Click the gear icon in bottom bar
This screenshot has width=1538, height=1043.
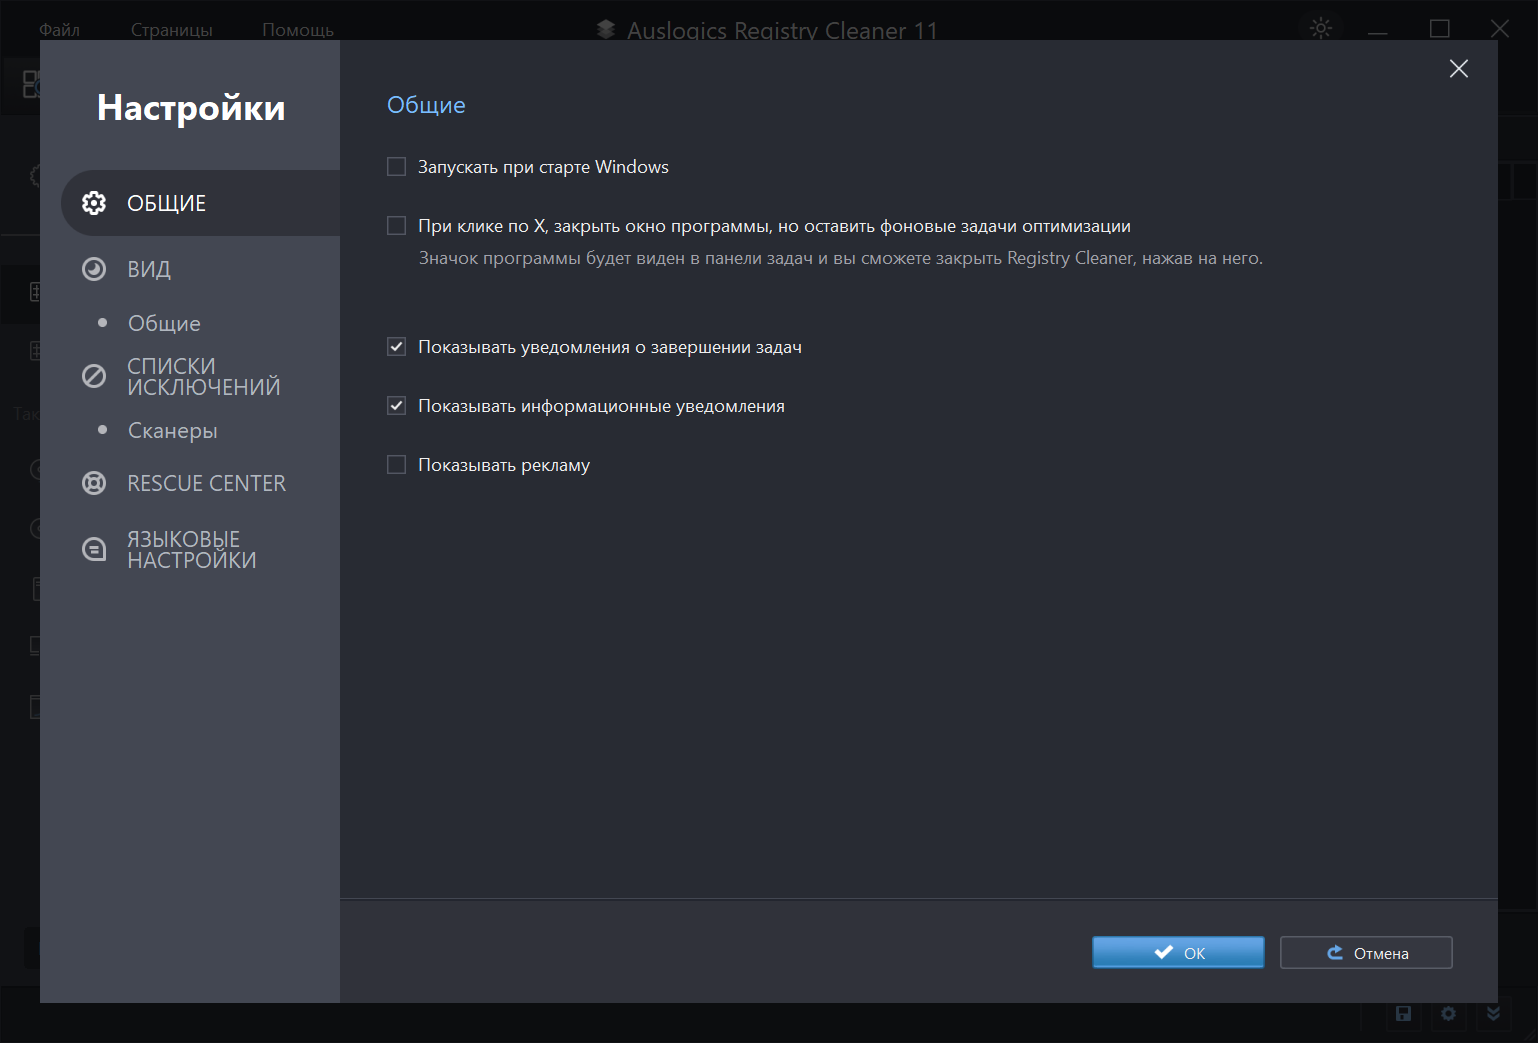pos(1448,1014)
